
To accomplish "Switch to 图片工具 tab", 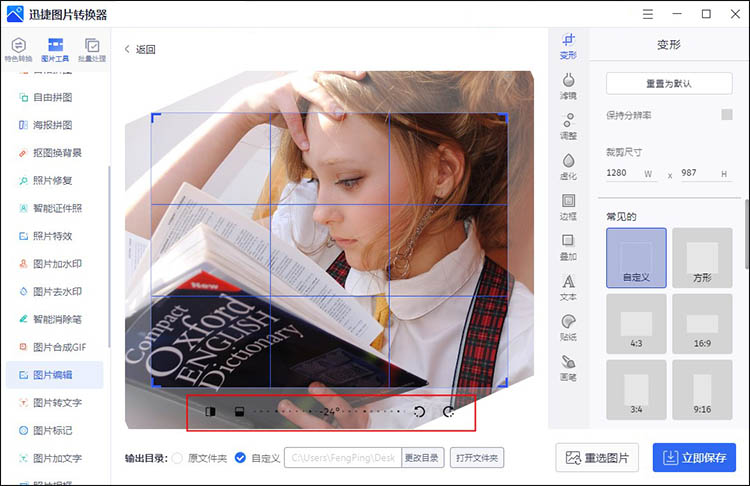I will point(55,50).
